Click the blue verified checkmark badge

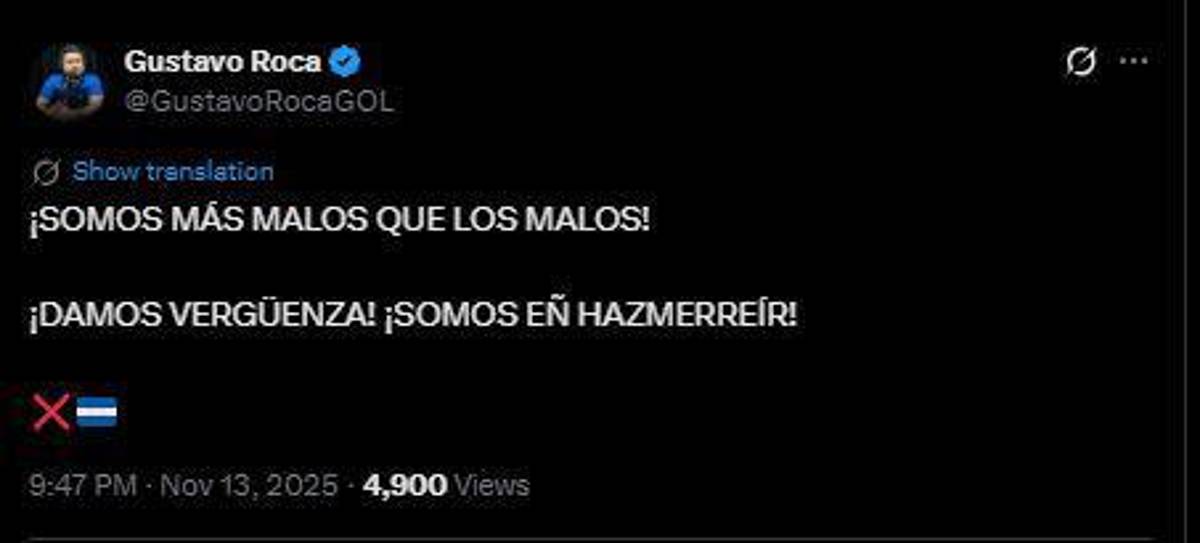(345, 63)
